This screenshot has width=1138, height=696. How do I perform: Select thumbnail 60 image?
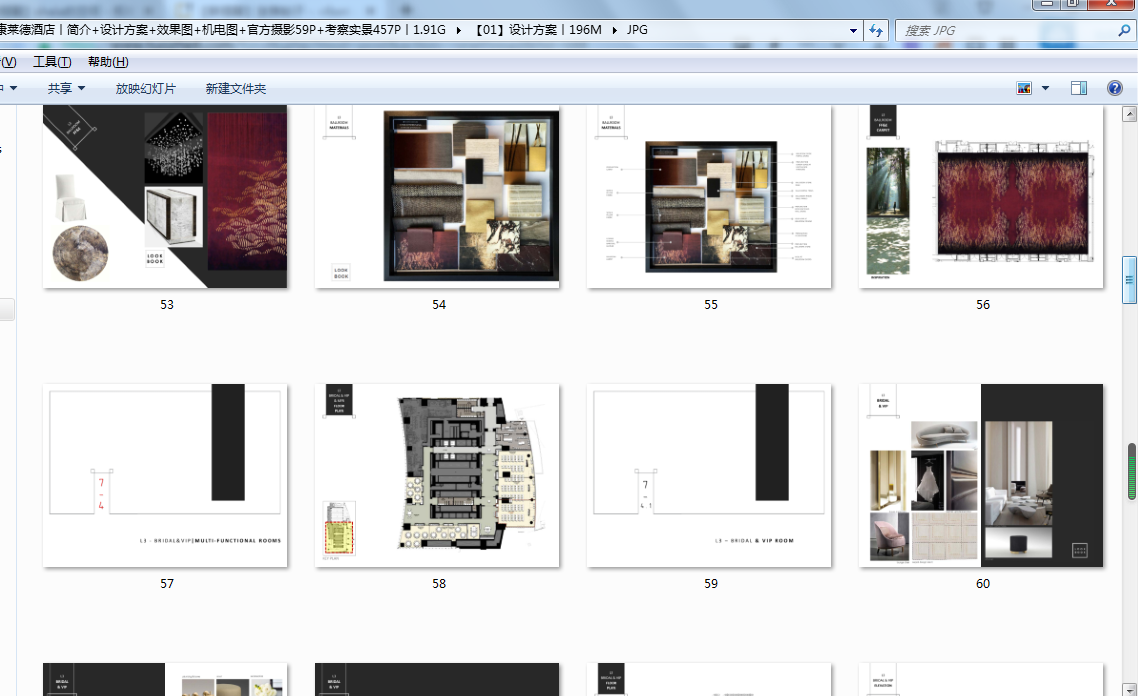click(x=981, y=475)
